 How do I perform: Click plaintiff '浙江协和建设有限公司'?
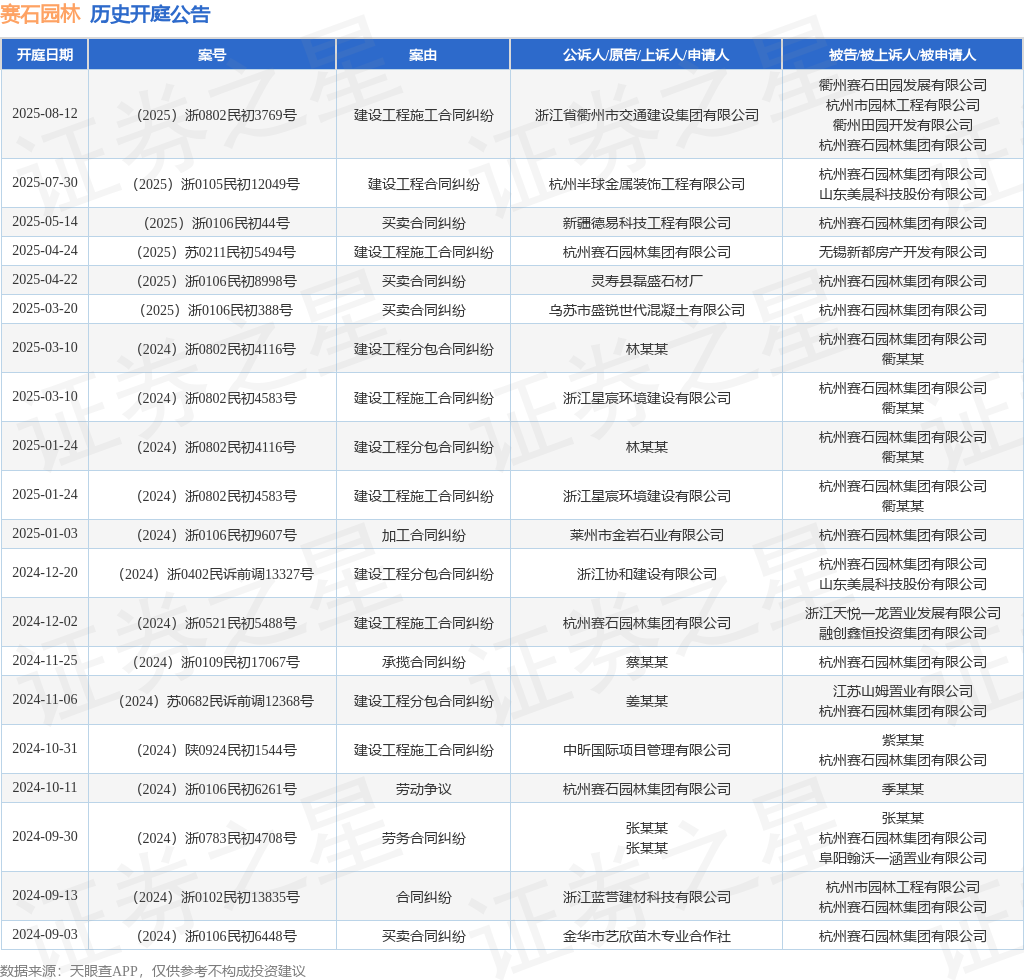coord(647,575)
